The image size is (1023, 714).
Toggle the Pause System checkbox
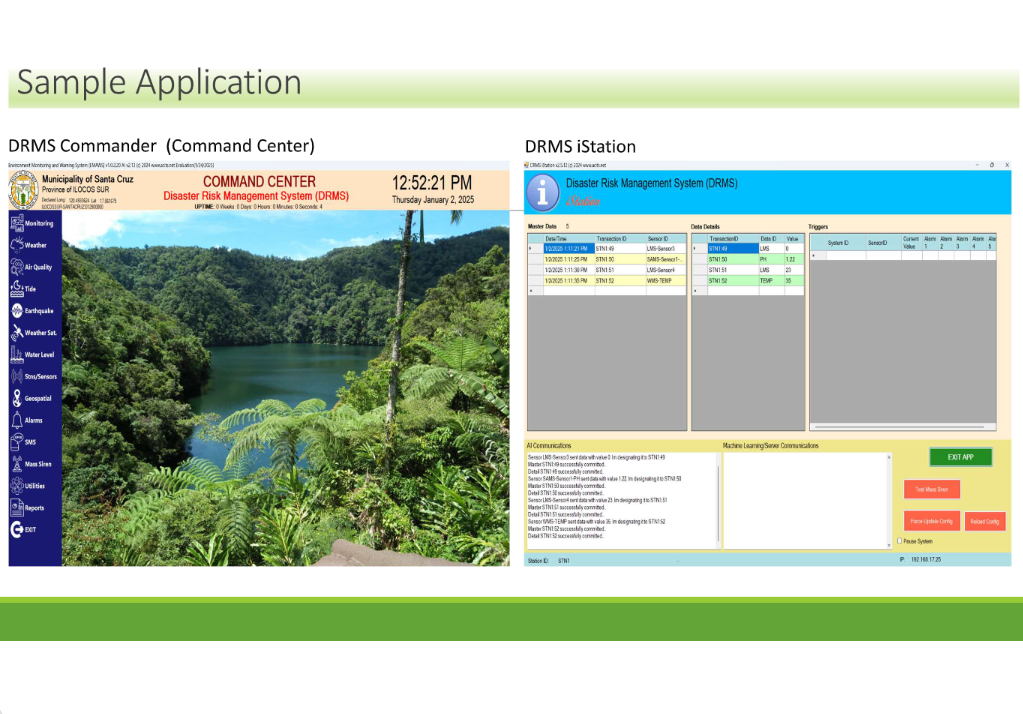tap(899, 541)
